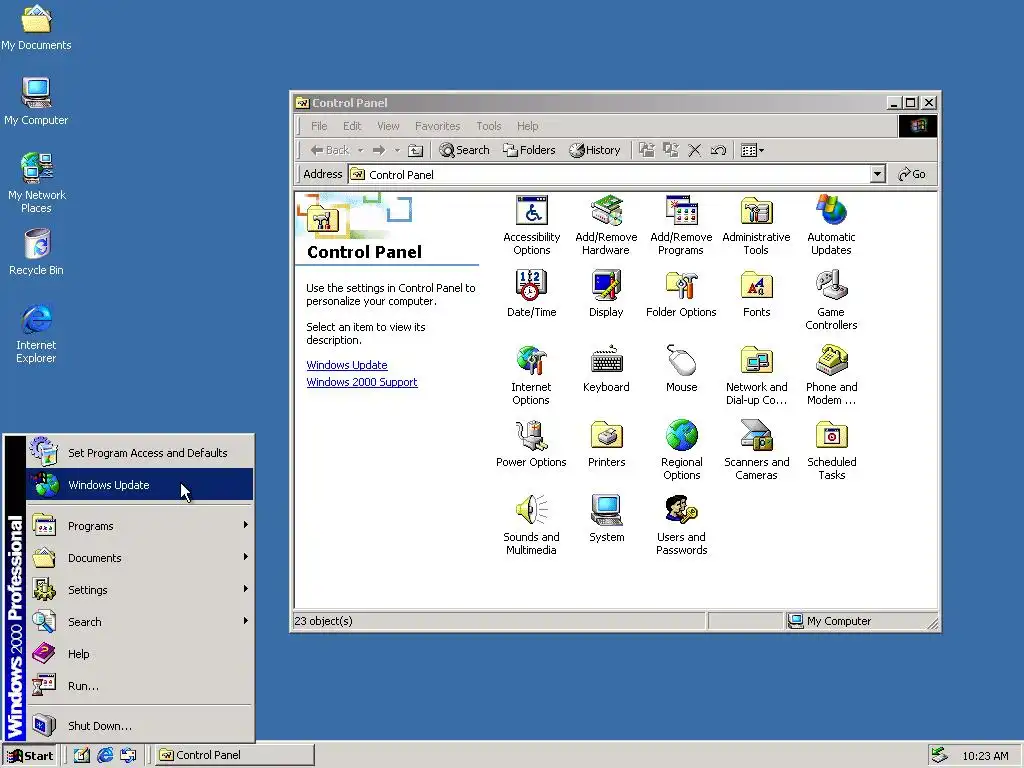This screenshot has width=1024, height=768.
Task: Click the Windows 2000 Support link
Action: coord(362,382)
